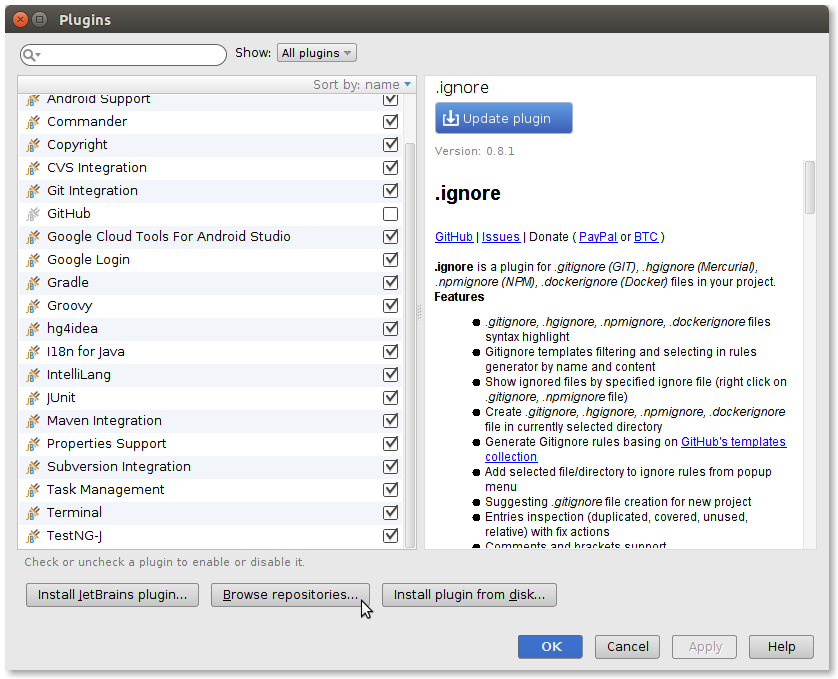The image size is (838, 679).
Task: Click the I18n for Java plugin icon
Action: tap(33, 352)
